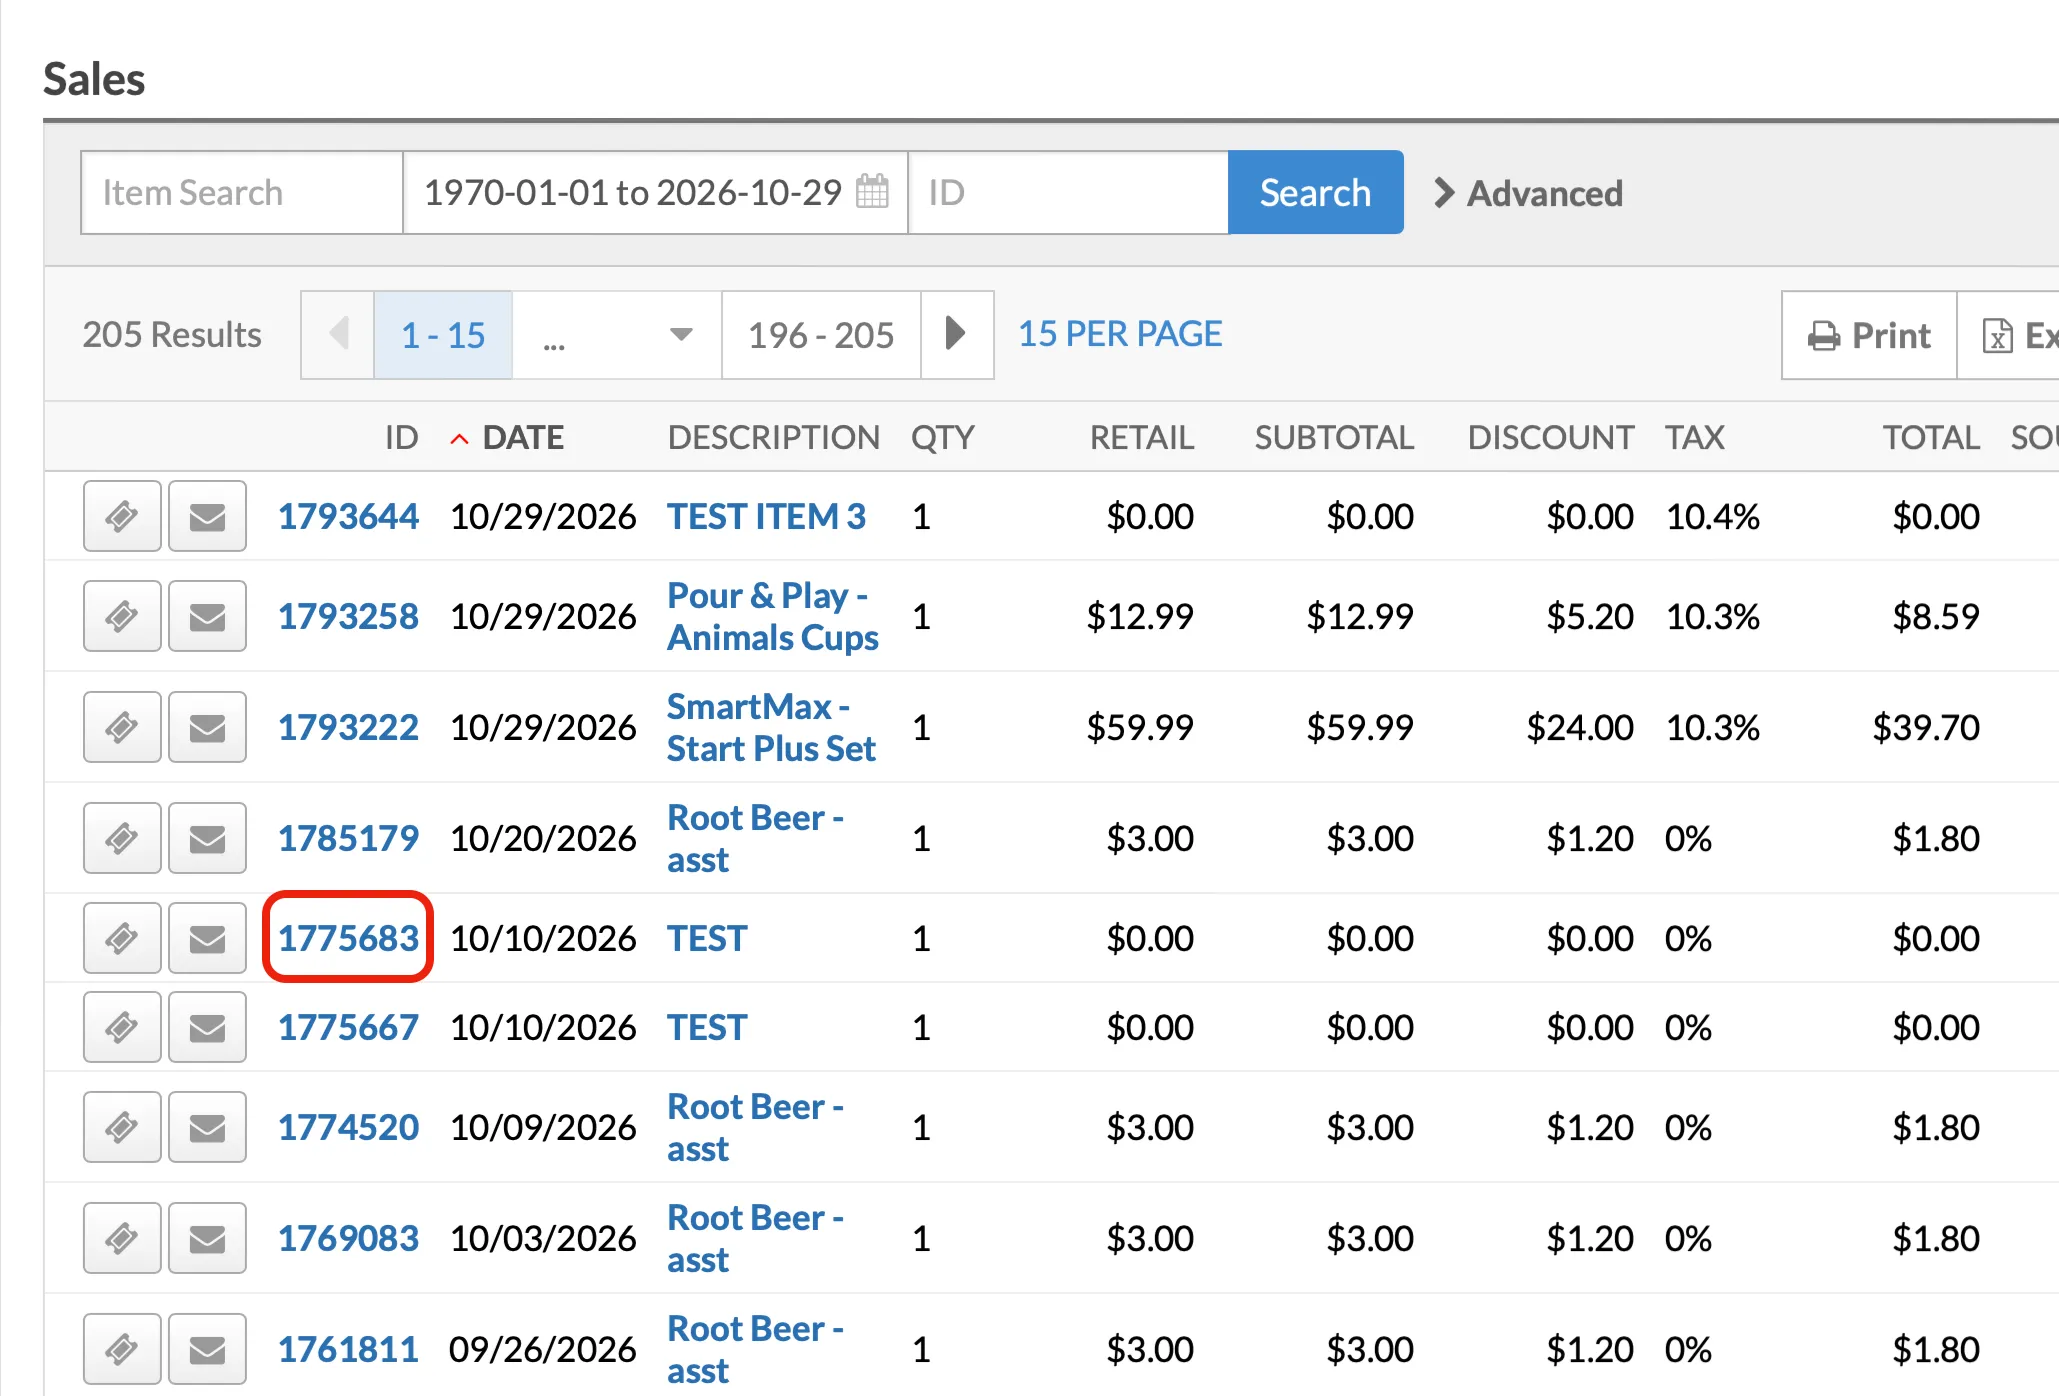Click the date range field

655,192
